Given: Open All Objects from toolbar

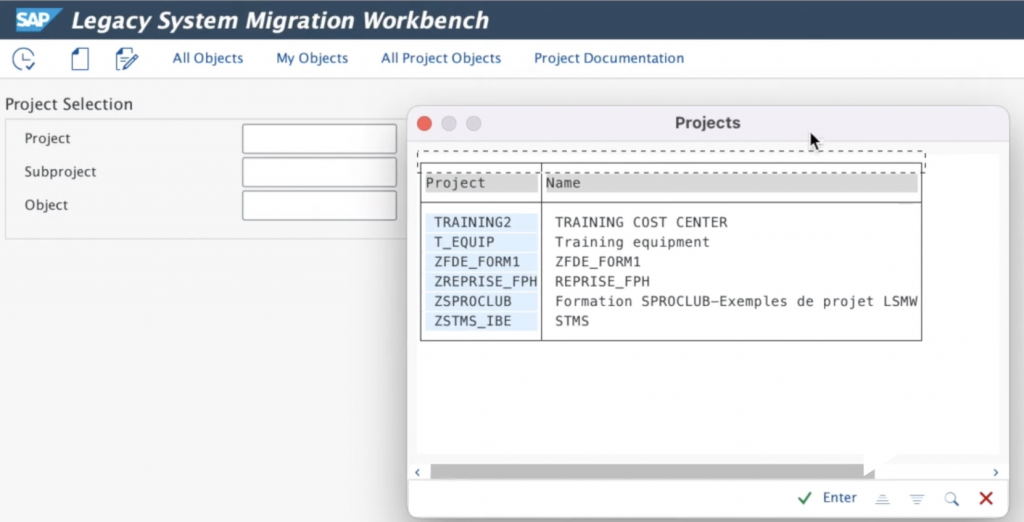Looking at the screenshot, I should [208, 58].
